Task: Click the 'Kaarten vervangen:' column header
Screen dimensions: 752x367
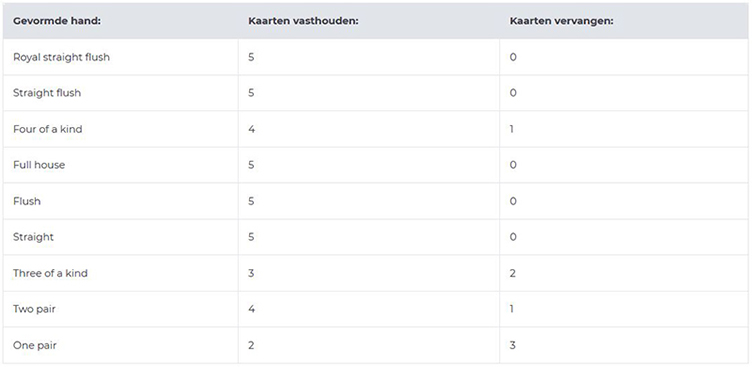Action: pyautogui.click(x=562, y=22)
